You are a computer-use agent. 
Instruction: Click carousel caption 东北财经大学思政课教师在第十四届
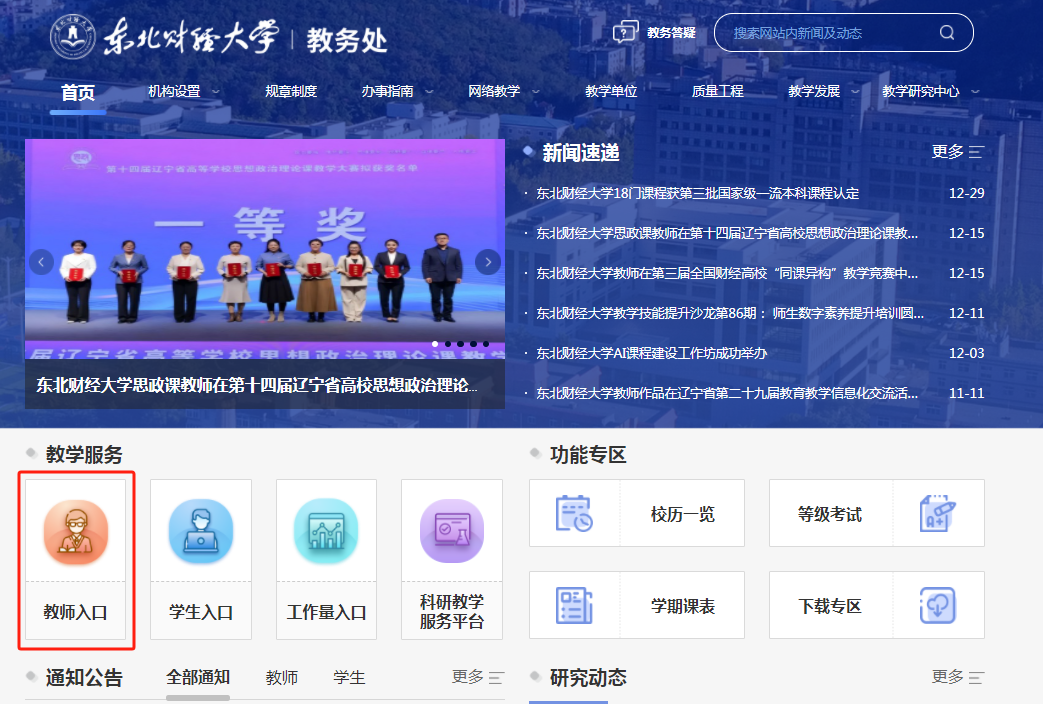257,385
